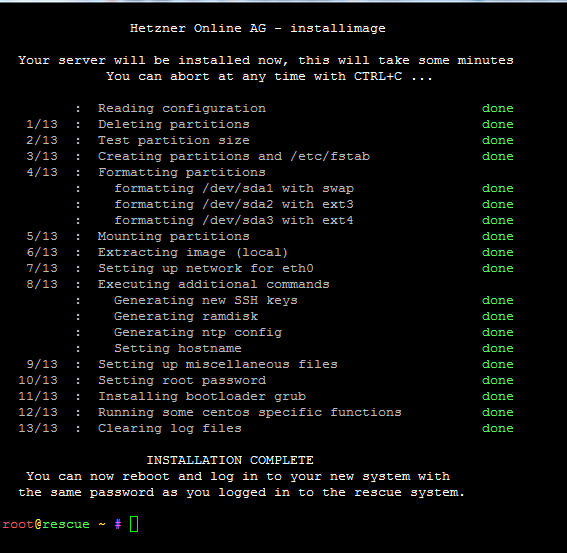Click 'done' status next to Deleting partitions
Viewport: 567px width, 553px height.
point(498,124)
